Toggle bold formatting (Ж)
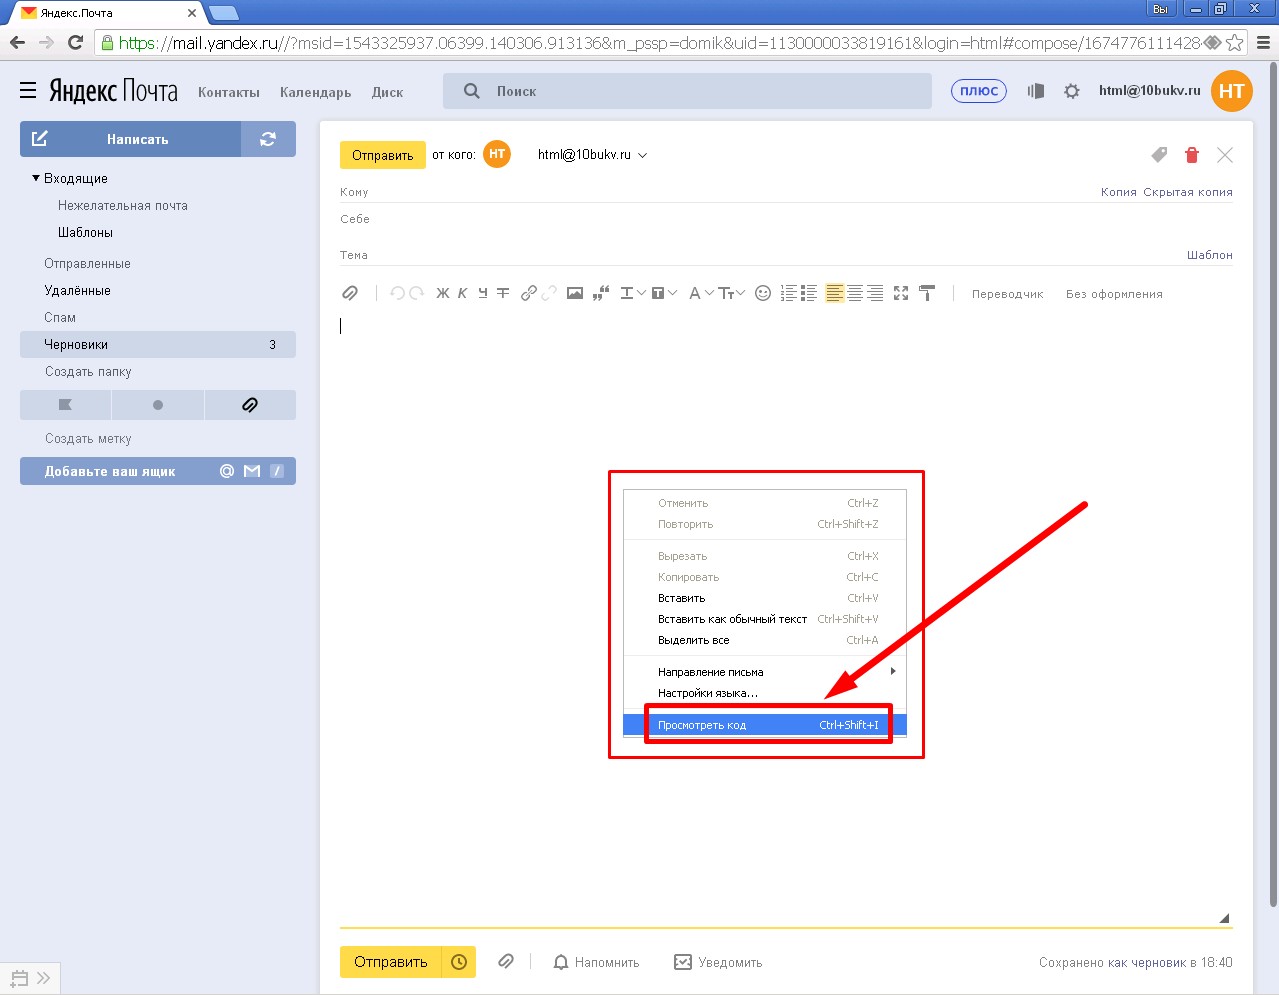Viewport: 1279px width, 995px height. [x=443, y=293]
